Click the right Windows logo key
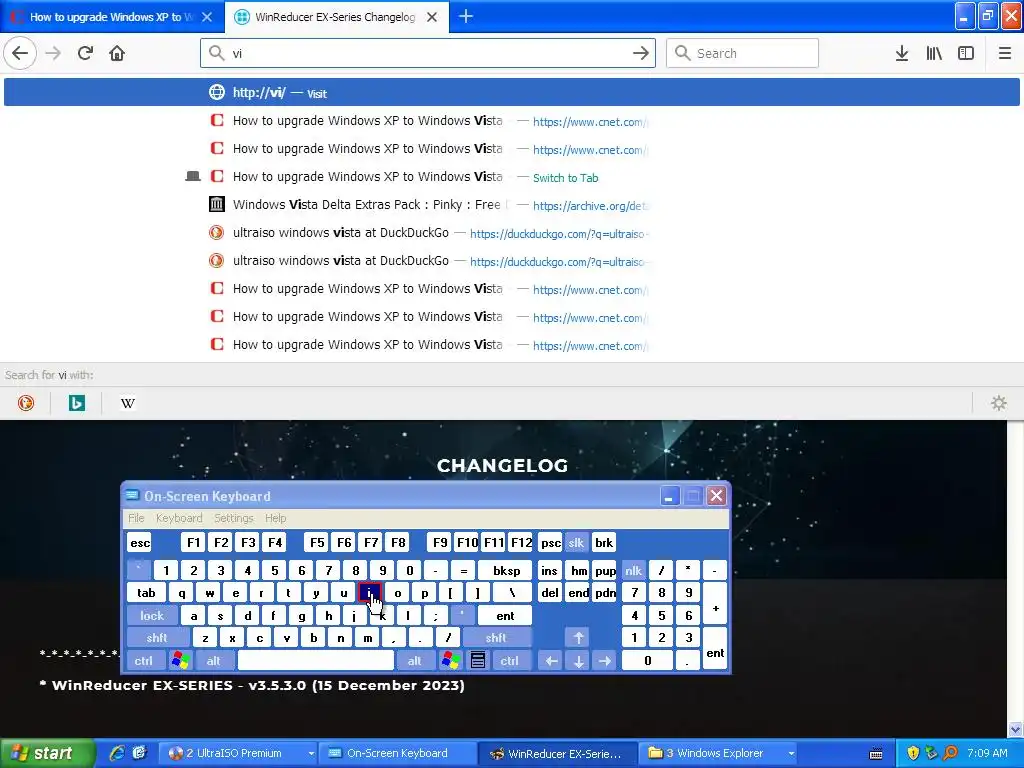The height and width of the screenshot is (768, 1024). (451, 661)
